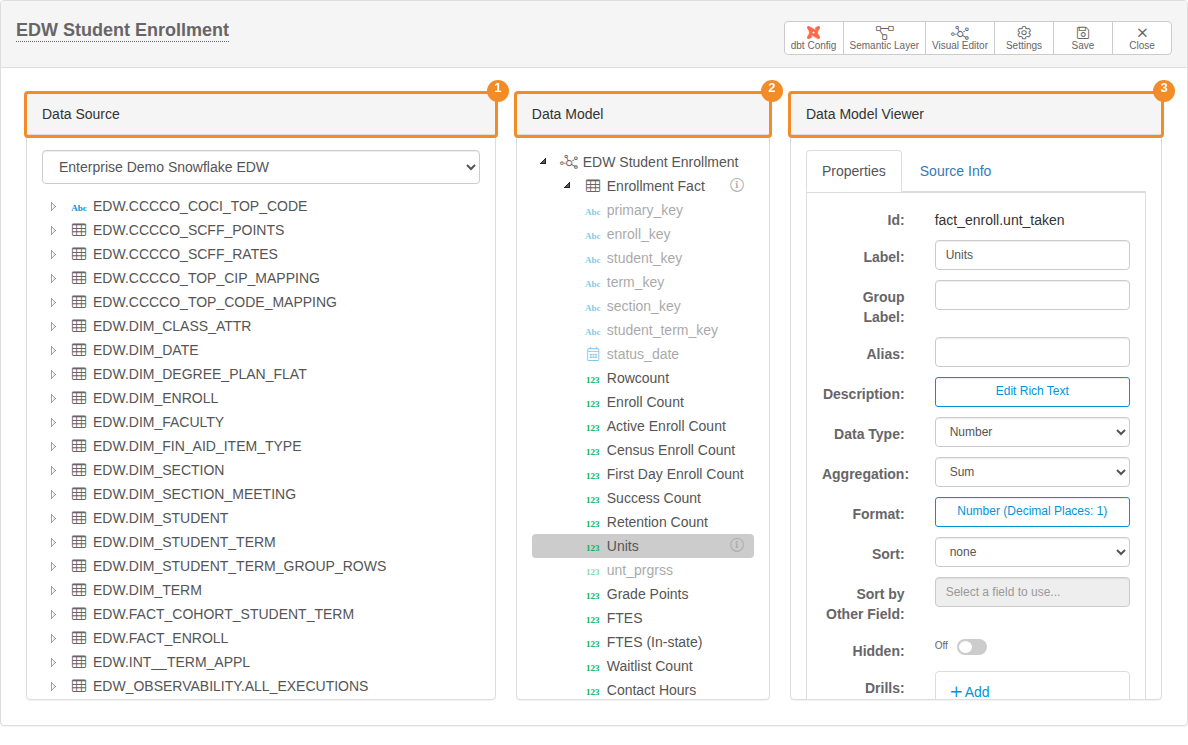This screenshot has height=745, width=1188.
Task: Select the unt_prgrss field
Action: pos(639,570)
